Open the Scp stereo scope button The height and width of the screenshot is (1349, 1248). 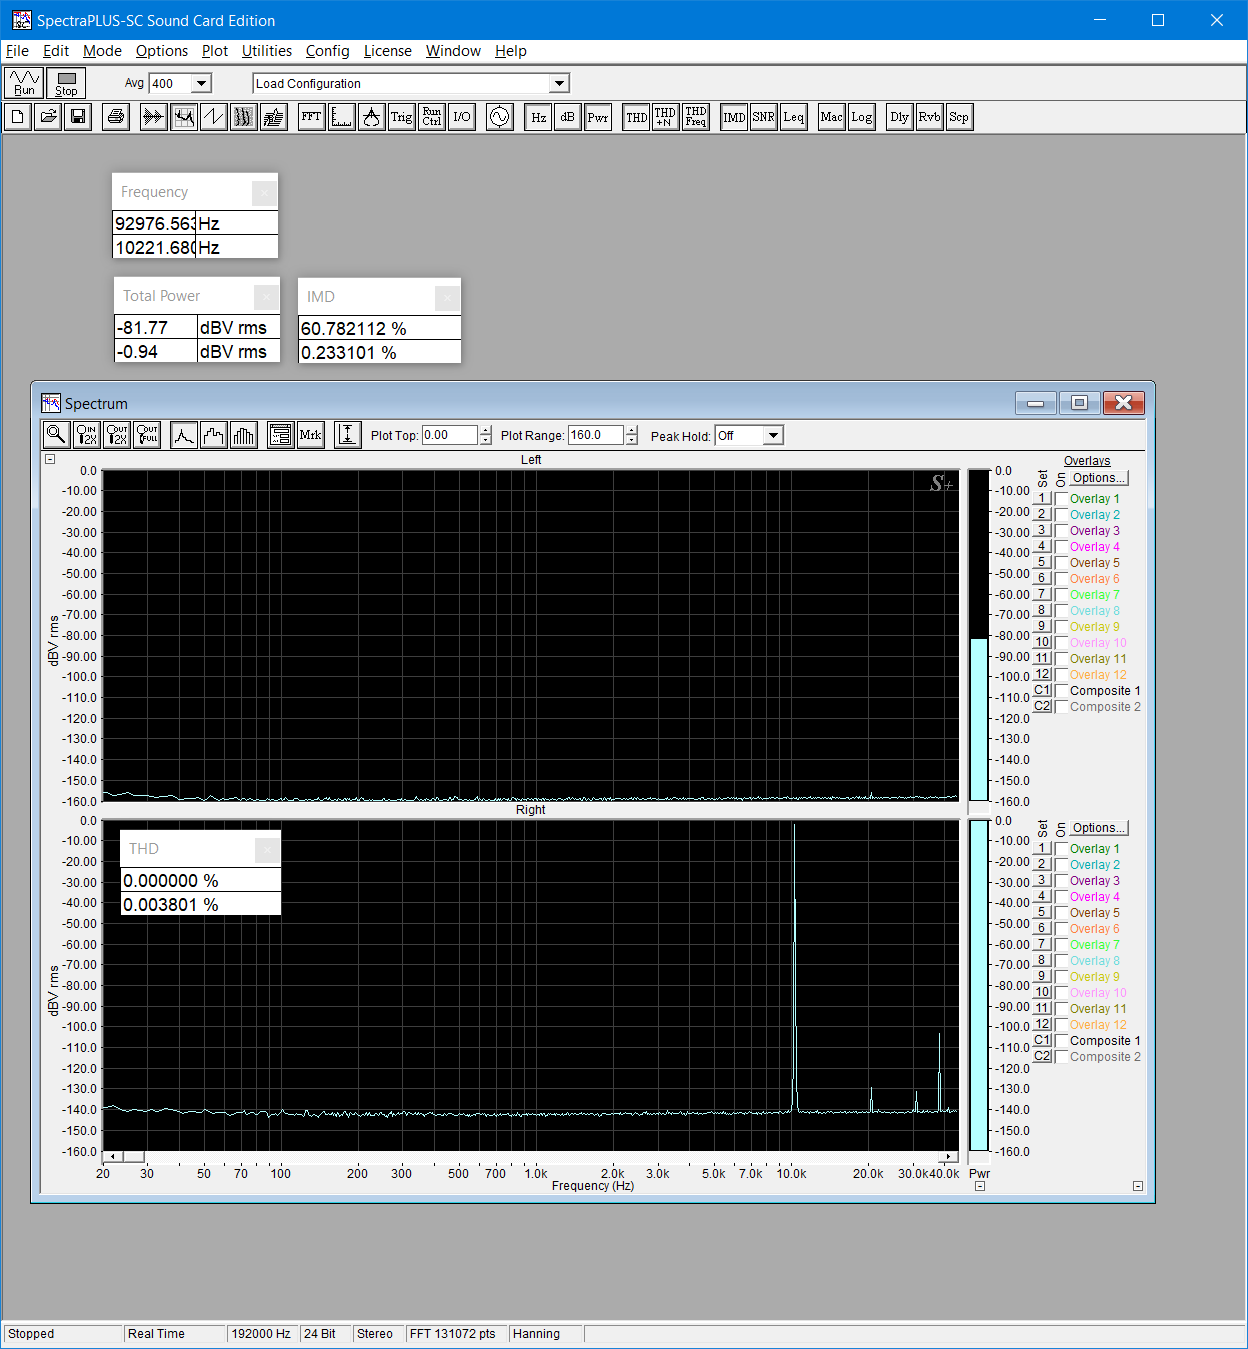click(x=959, y=117)
